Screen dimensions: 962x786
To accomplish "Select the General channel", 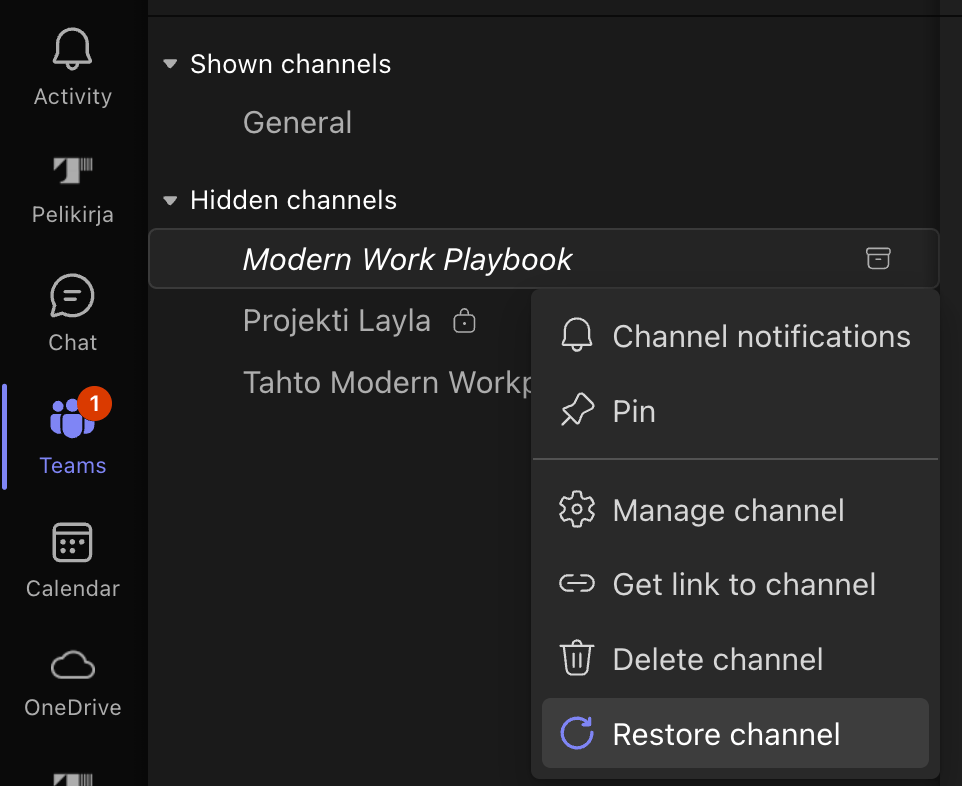I will click(297, 123).
